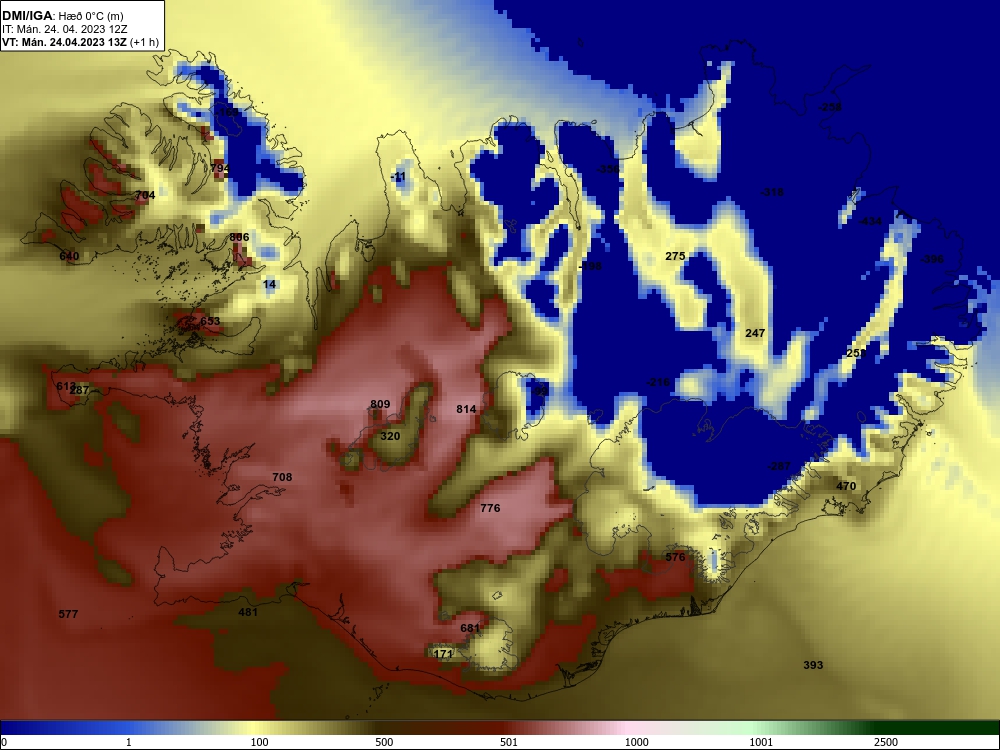Click the 171 value label
Screen dimensions: 1000x750
pyautogui.click(x=443, y=654)
